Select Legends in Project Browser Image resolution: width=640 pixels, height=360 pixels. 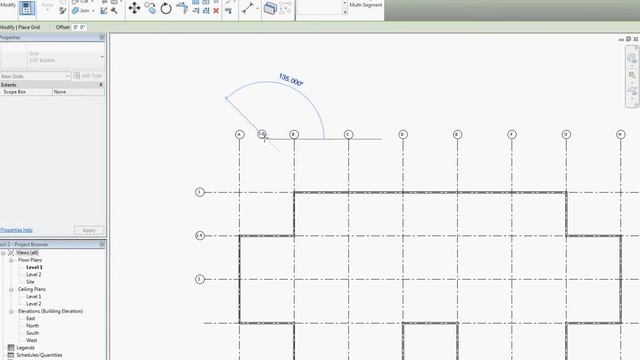(25, 348)
